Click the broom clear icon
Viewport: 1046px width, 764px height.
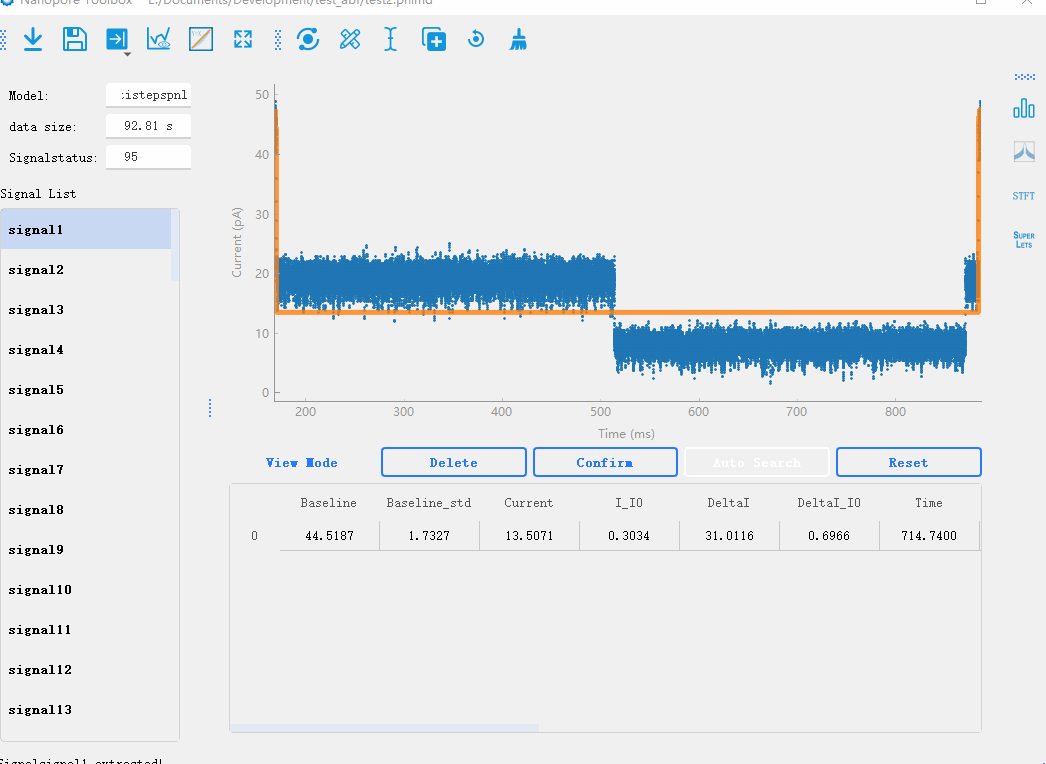(518, 39)
